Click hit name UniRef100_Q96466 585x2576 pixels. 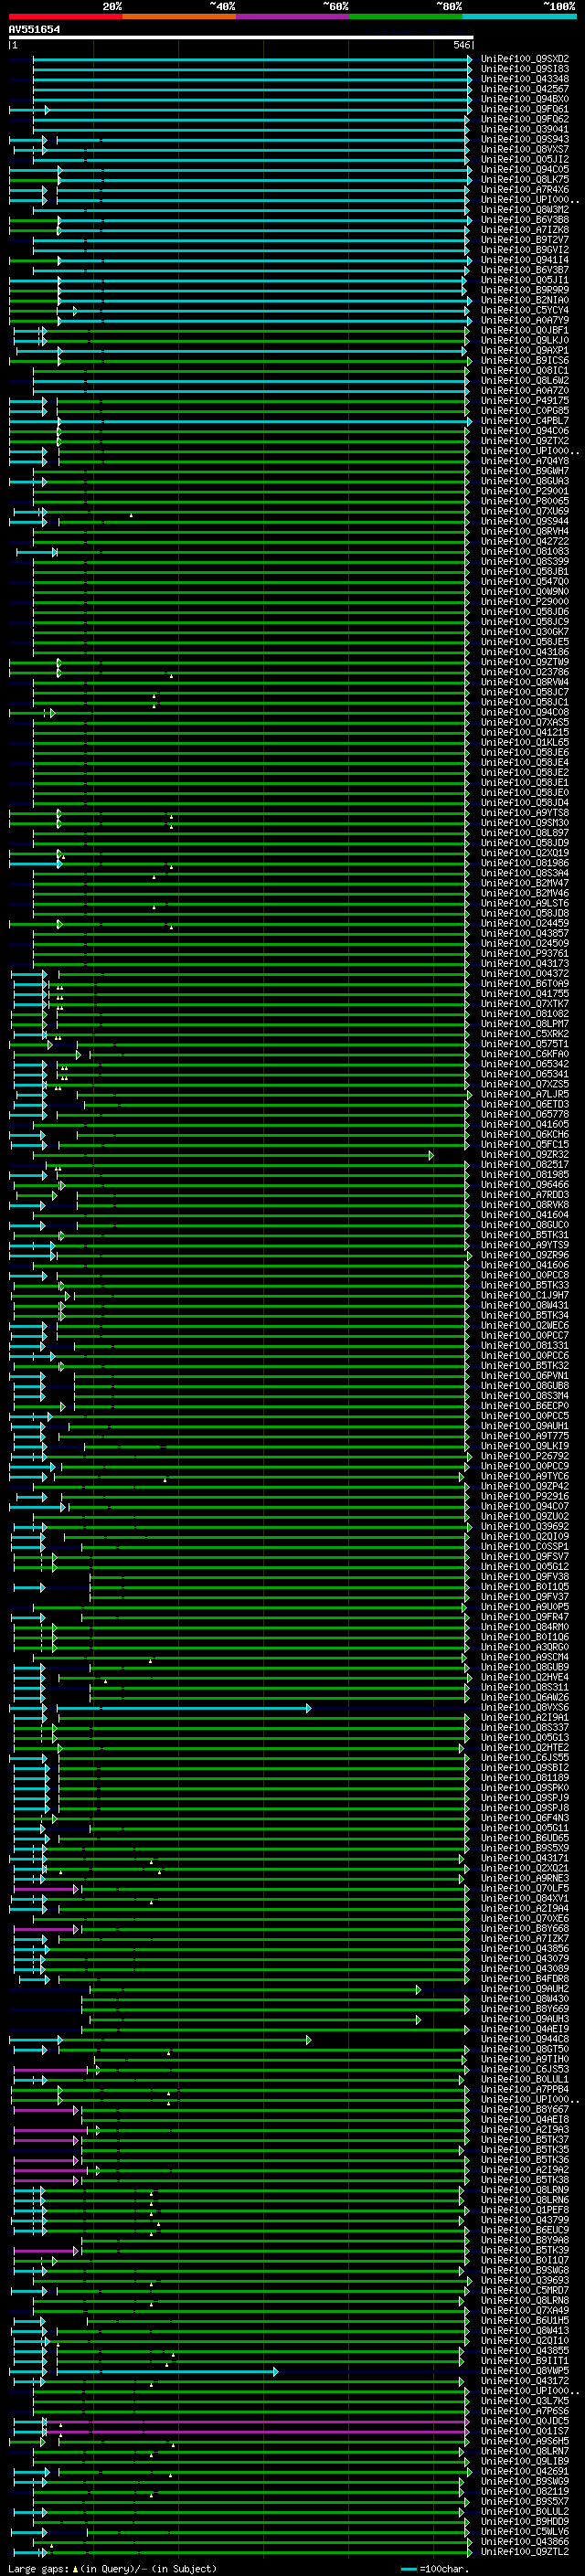[525, 1185]
